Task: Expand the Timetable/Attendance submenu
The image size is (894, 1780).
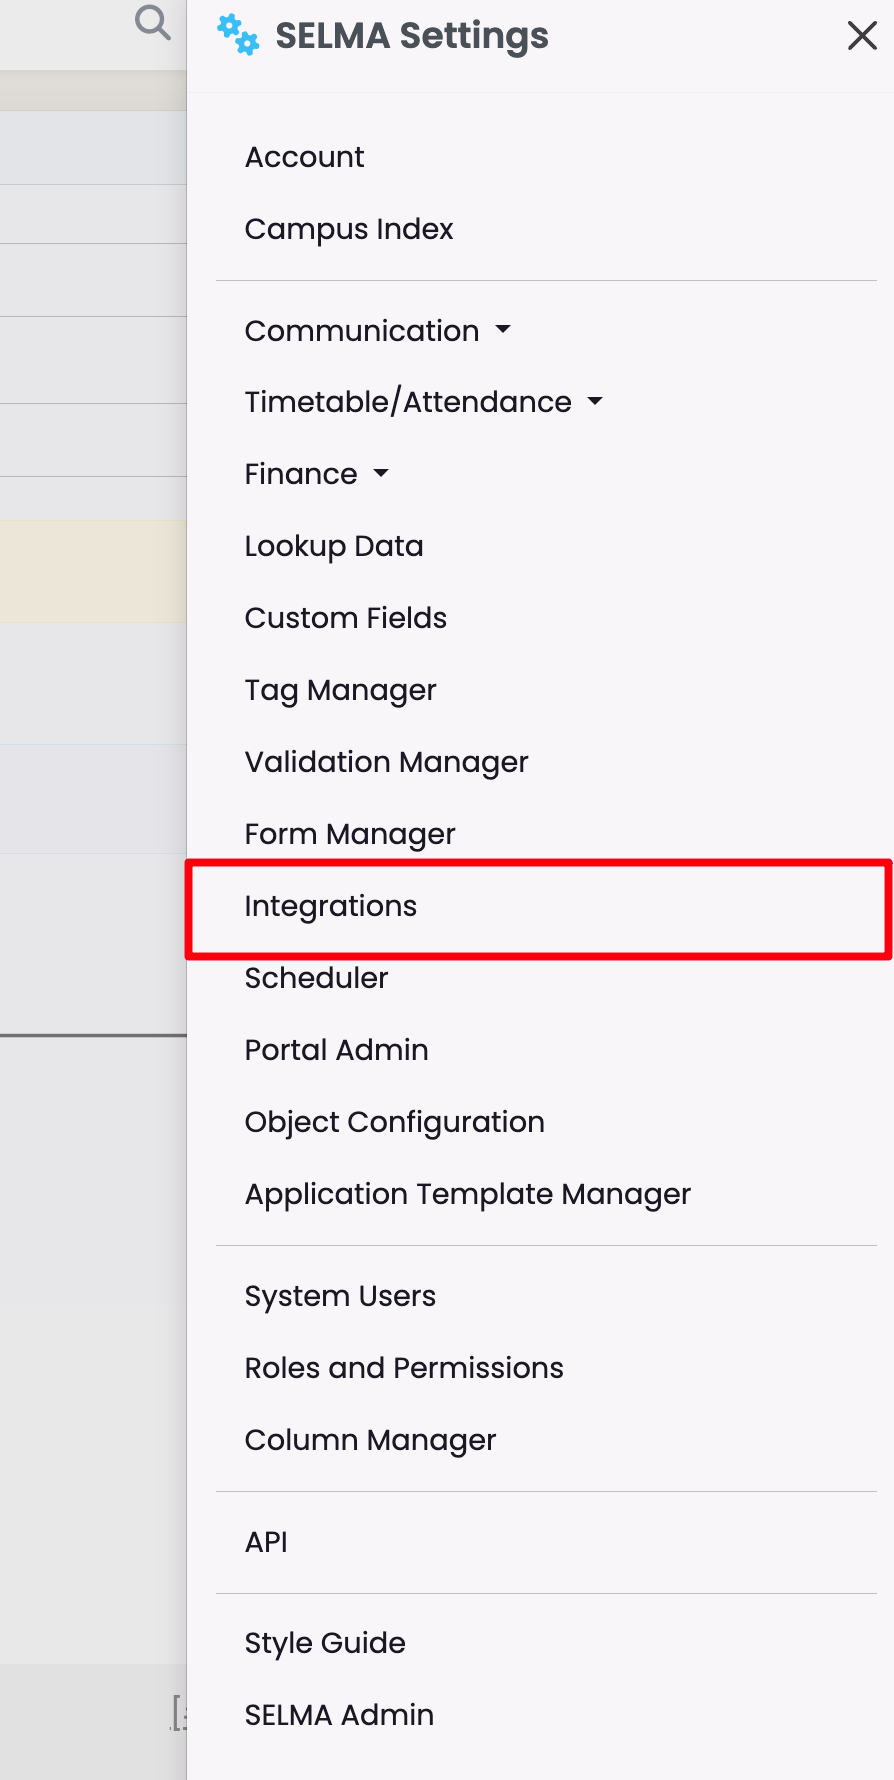Action: tap(423, 402)
